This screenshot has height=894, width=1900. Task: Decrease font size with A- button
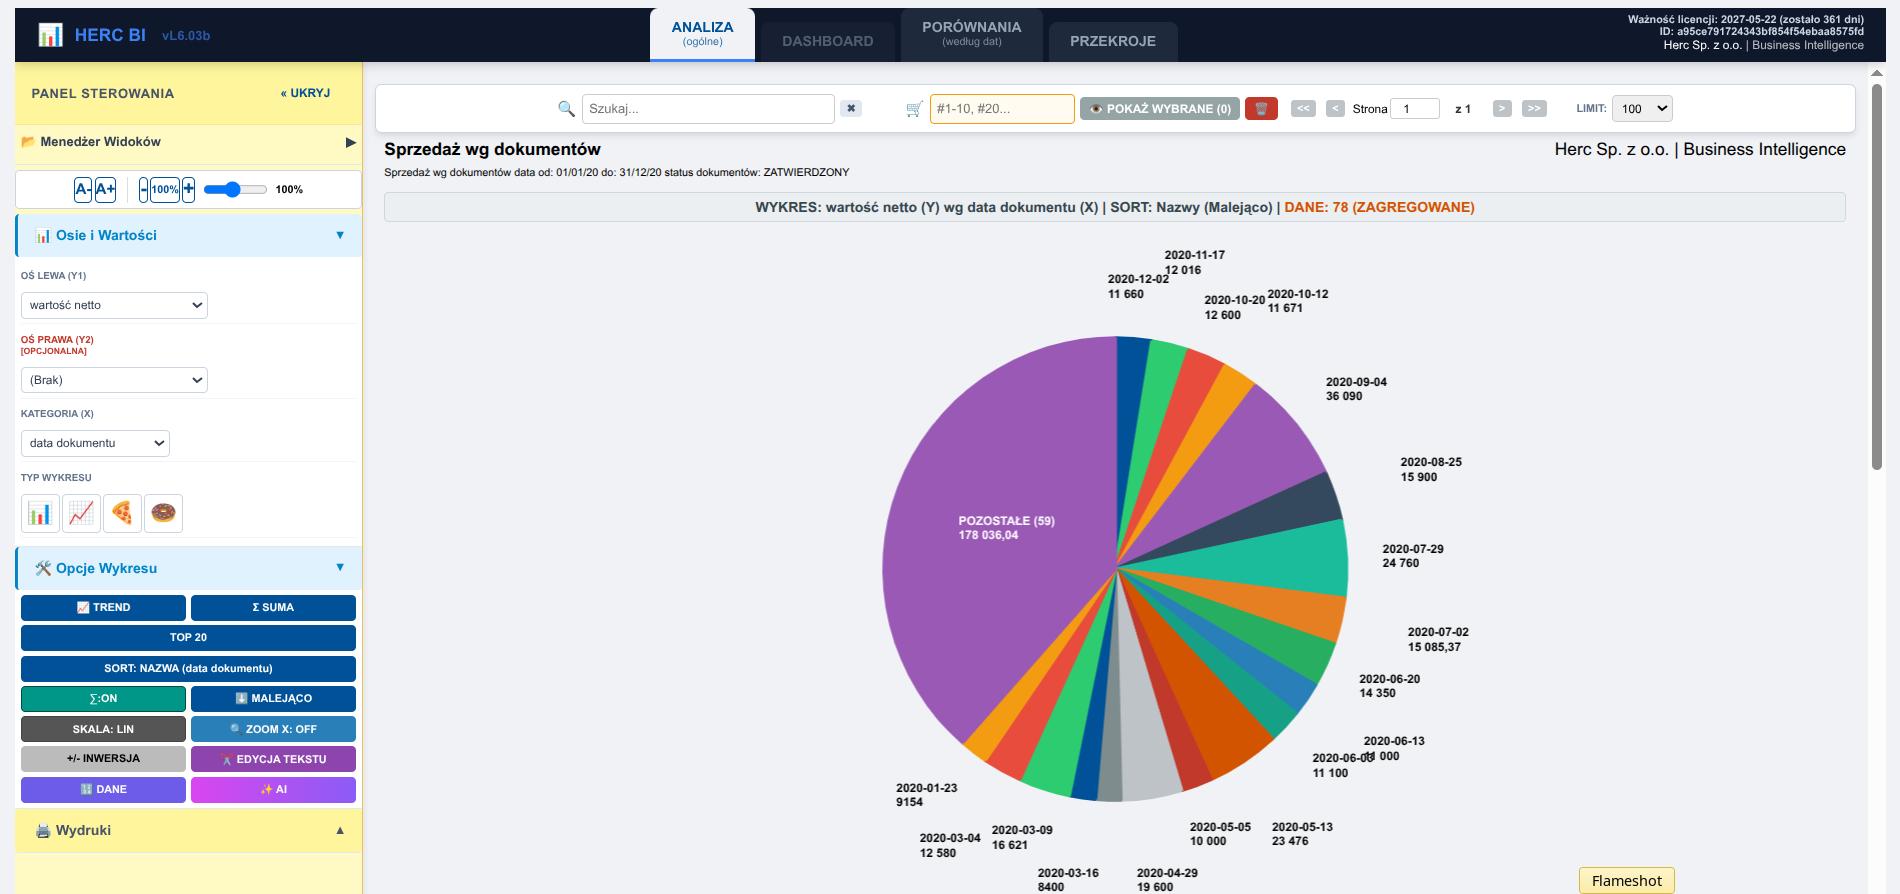click(83, 189)
